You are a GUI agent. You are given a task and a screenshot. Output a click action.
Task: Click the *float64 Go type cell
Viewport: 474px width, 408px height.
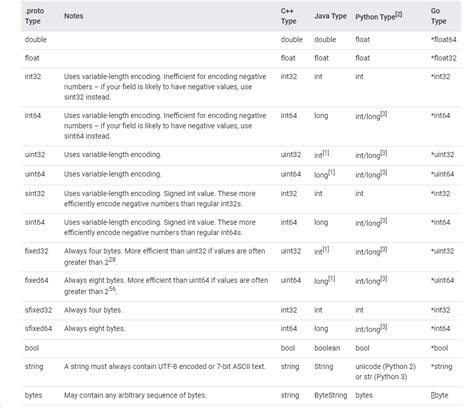444,39
